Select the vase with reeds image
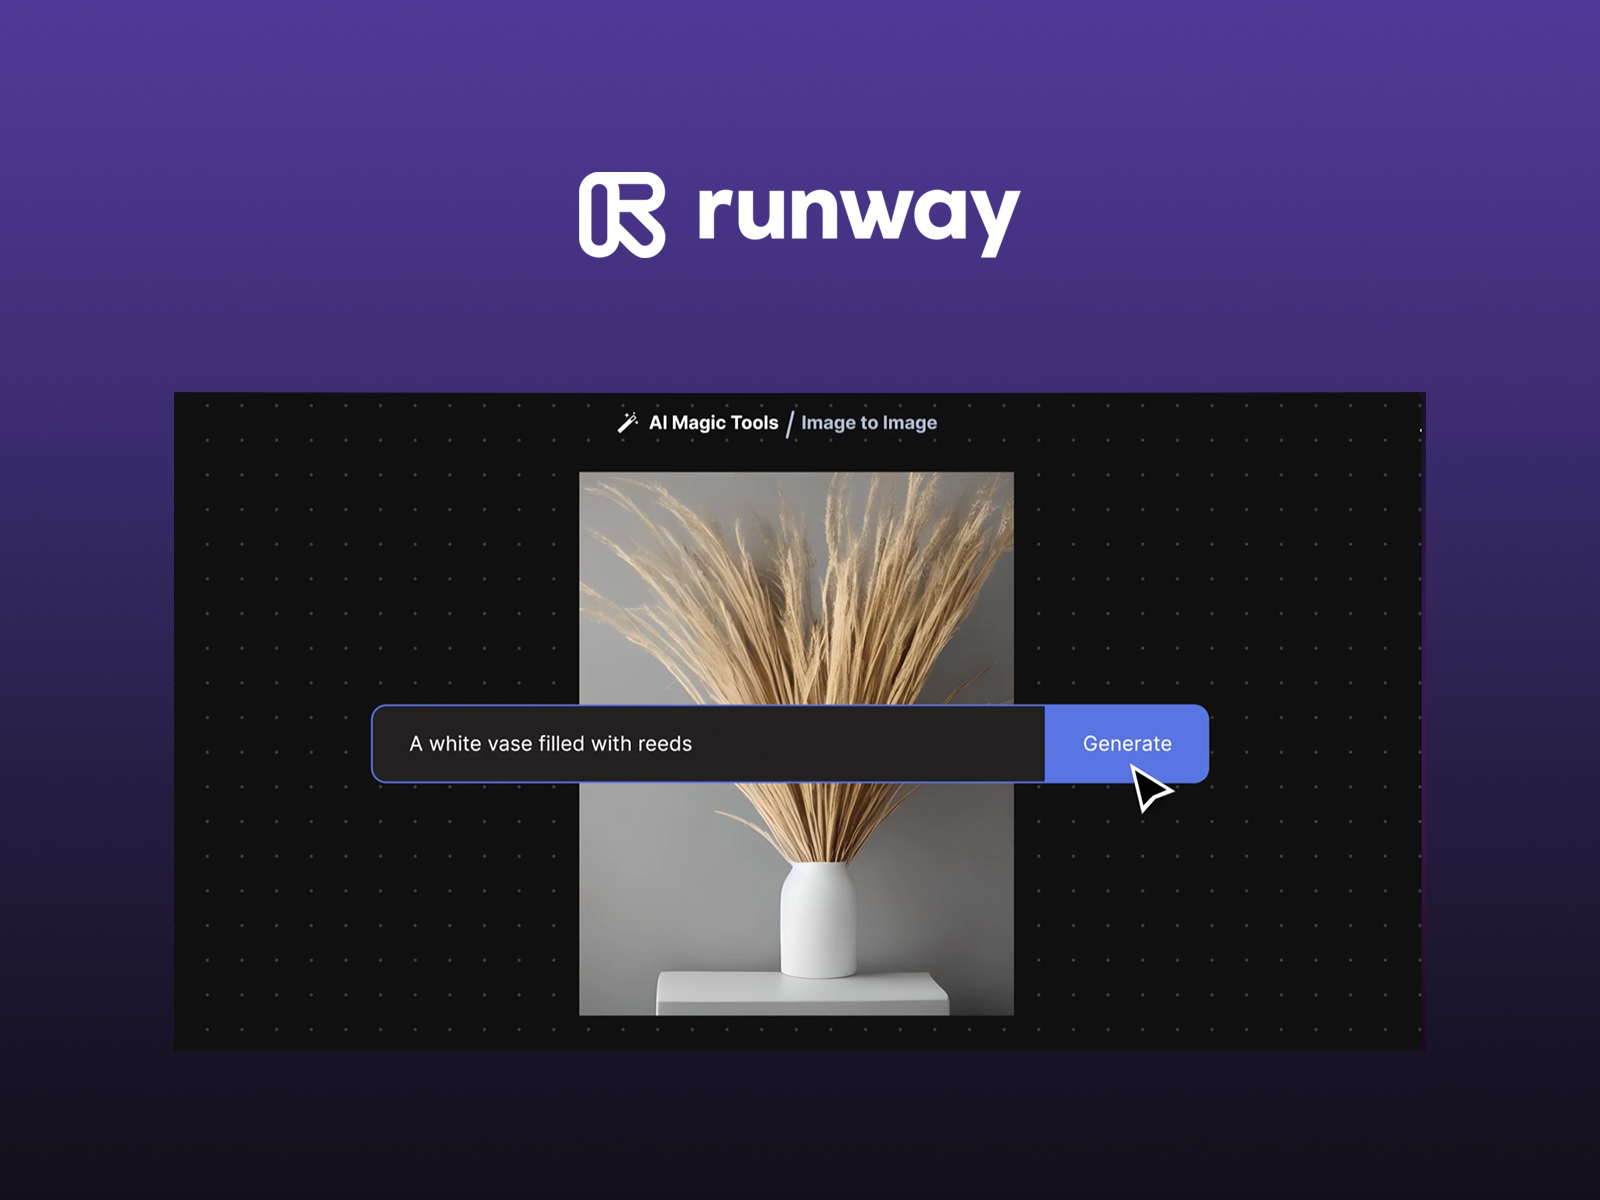1600x1200 pixels. tap(796, 743)
